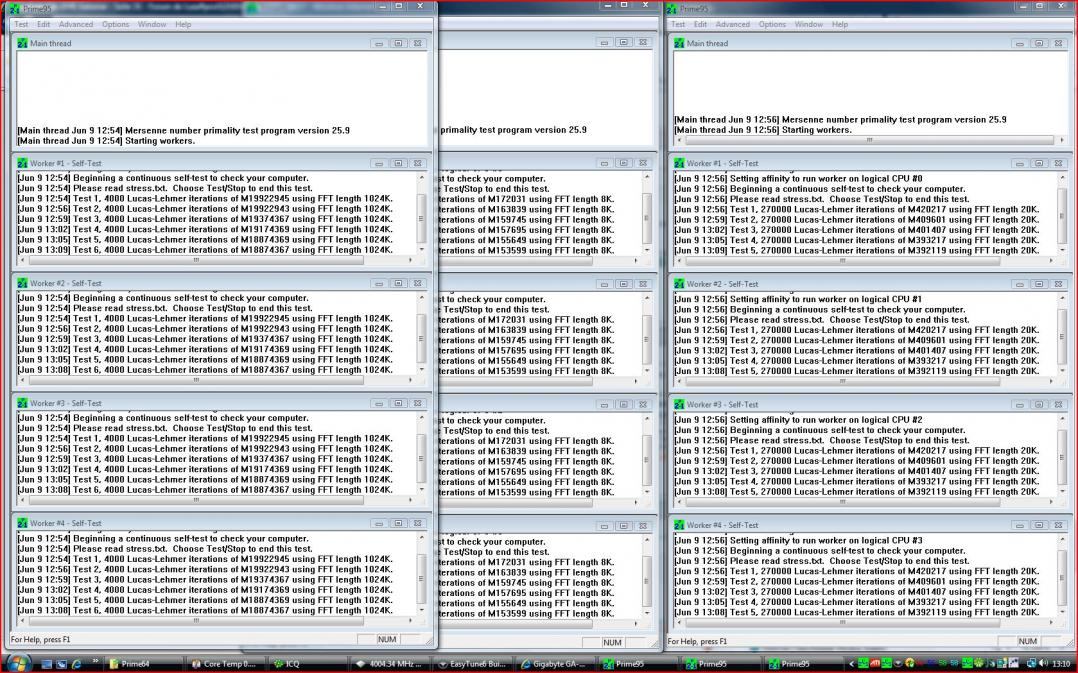Open the Windows Start button
The image size is (1078, 673).
click(19, 663)
